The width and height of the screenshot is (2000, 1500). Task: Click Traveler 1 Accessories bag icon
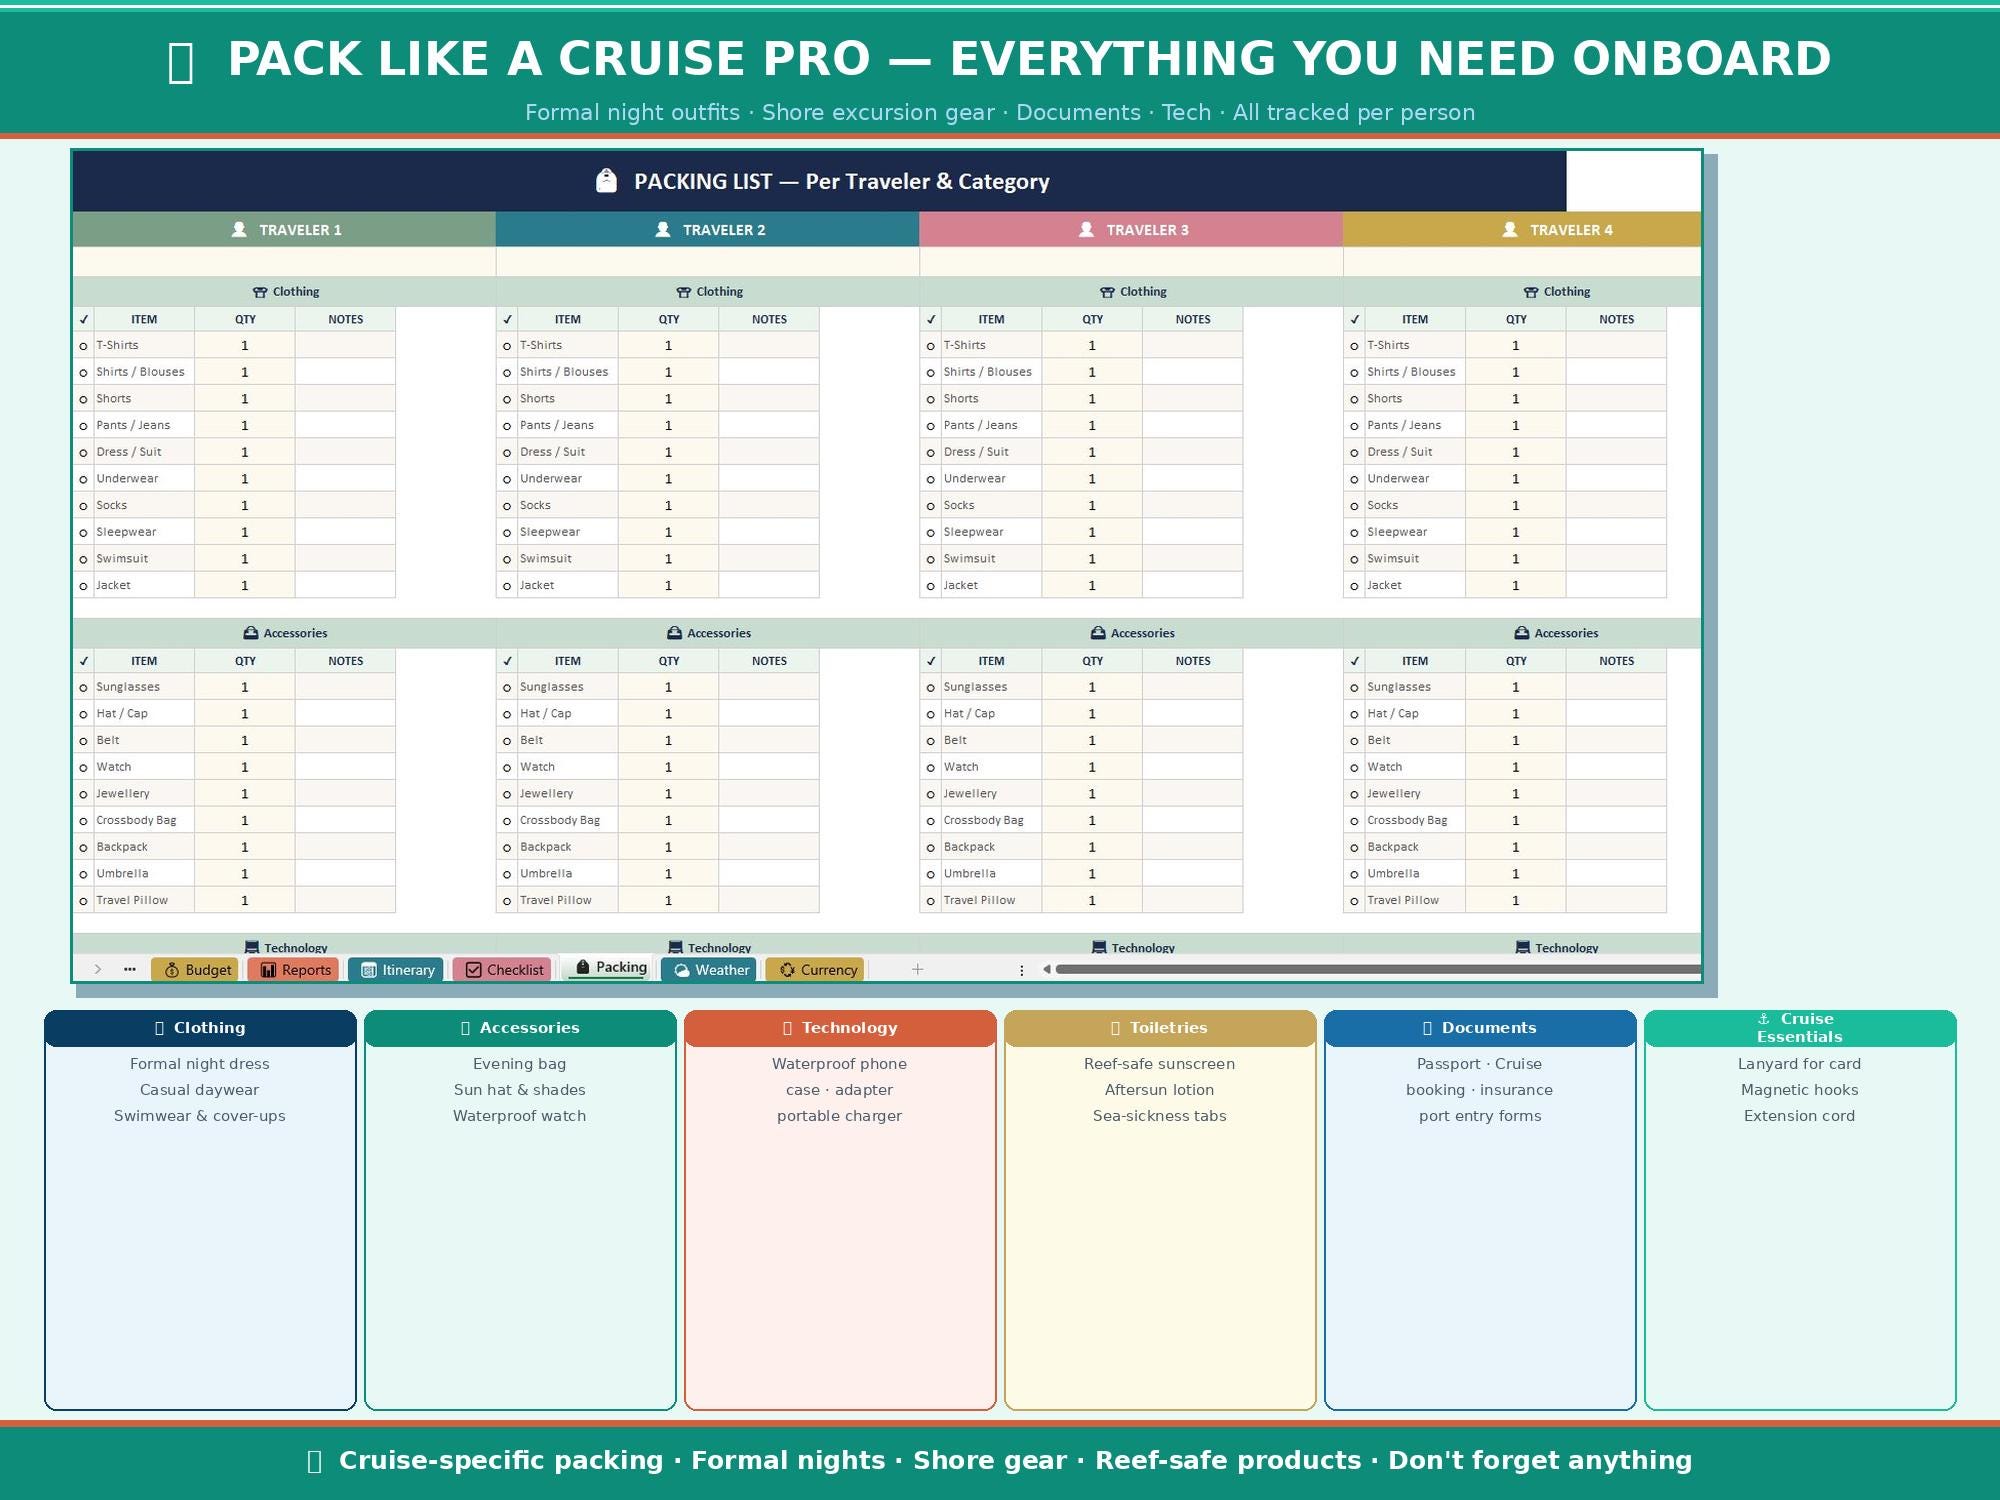pos(251,633)
